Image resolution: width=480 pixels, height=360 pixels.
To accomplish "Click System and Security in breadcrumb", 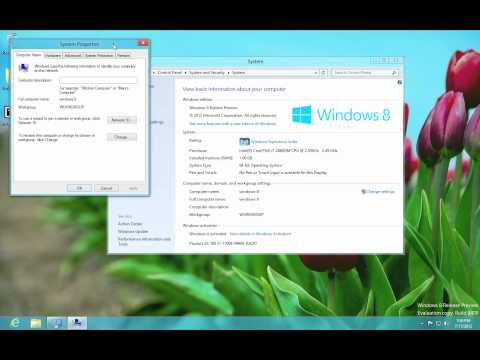I will point(207,72).
